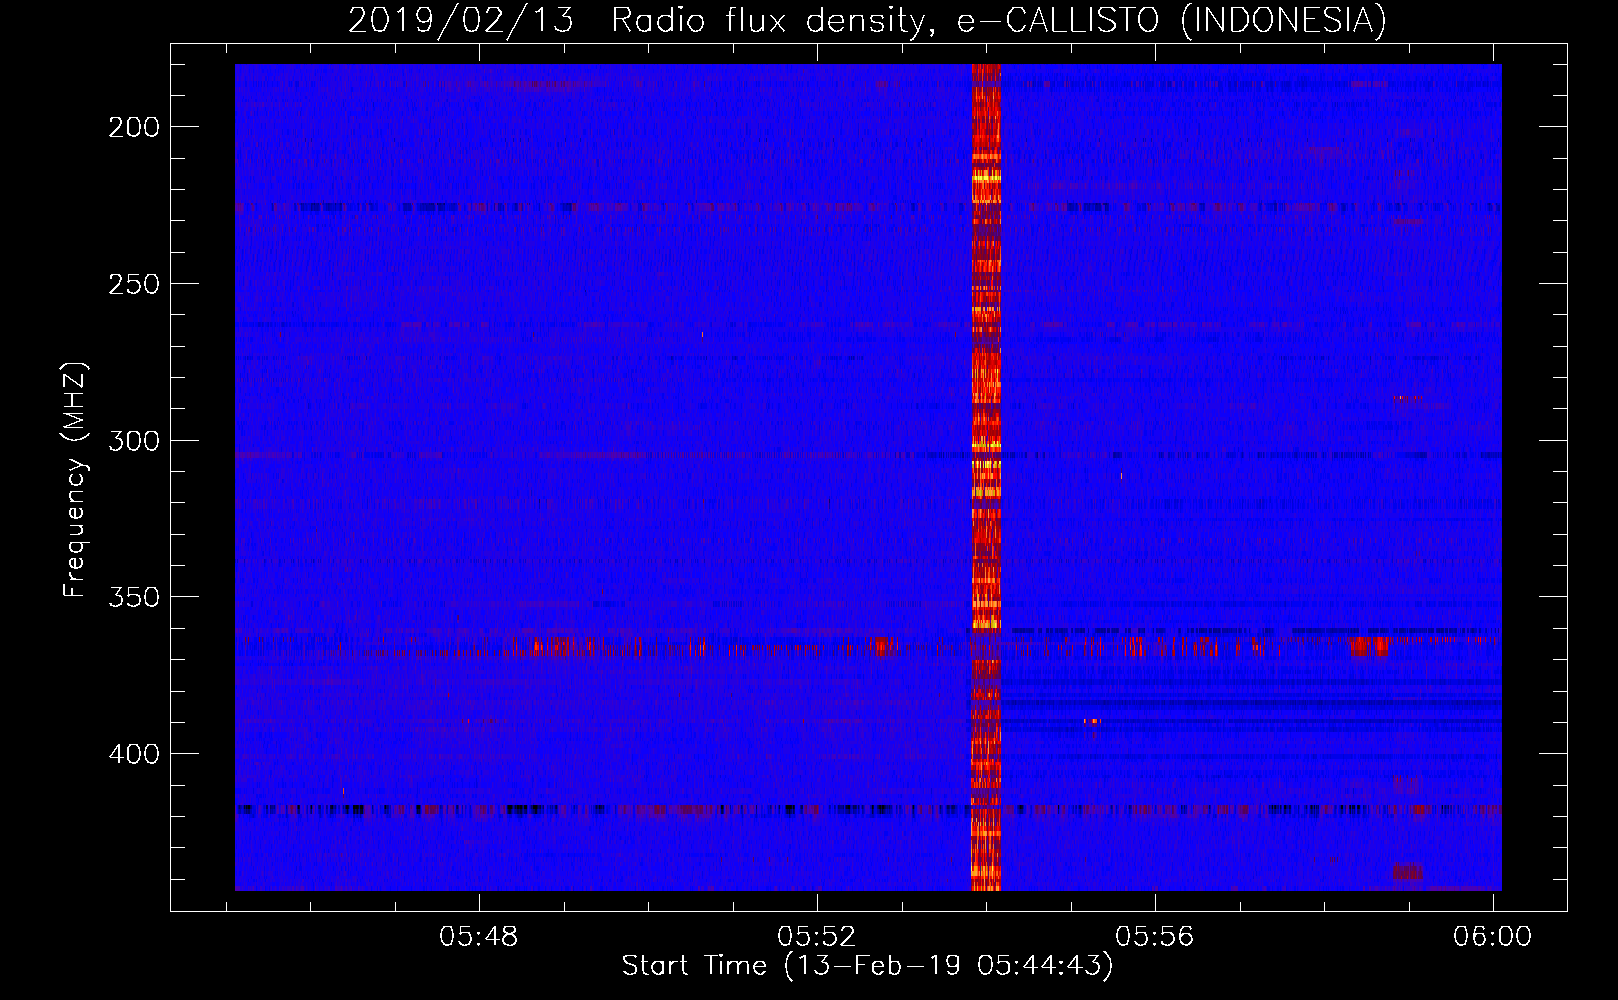This screenshot has width=1618, height=1000.
Task: Click the 200 frequency tick label
Action: point(134,127)
